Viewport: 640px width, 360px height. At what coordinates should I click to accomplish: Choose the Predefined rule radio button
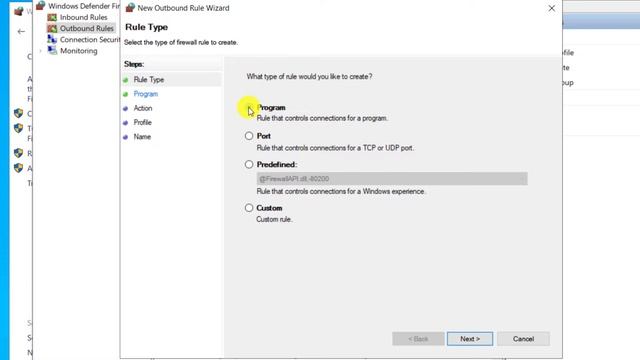click(249, 164)
